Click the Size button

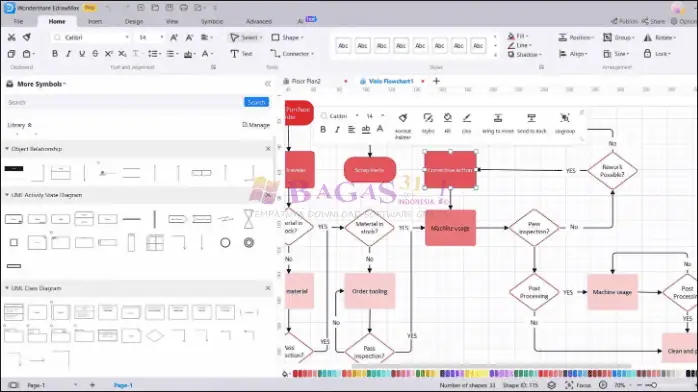point(617,54)
